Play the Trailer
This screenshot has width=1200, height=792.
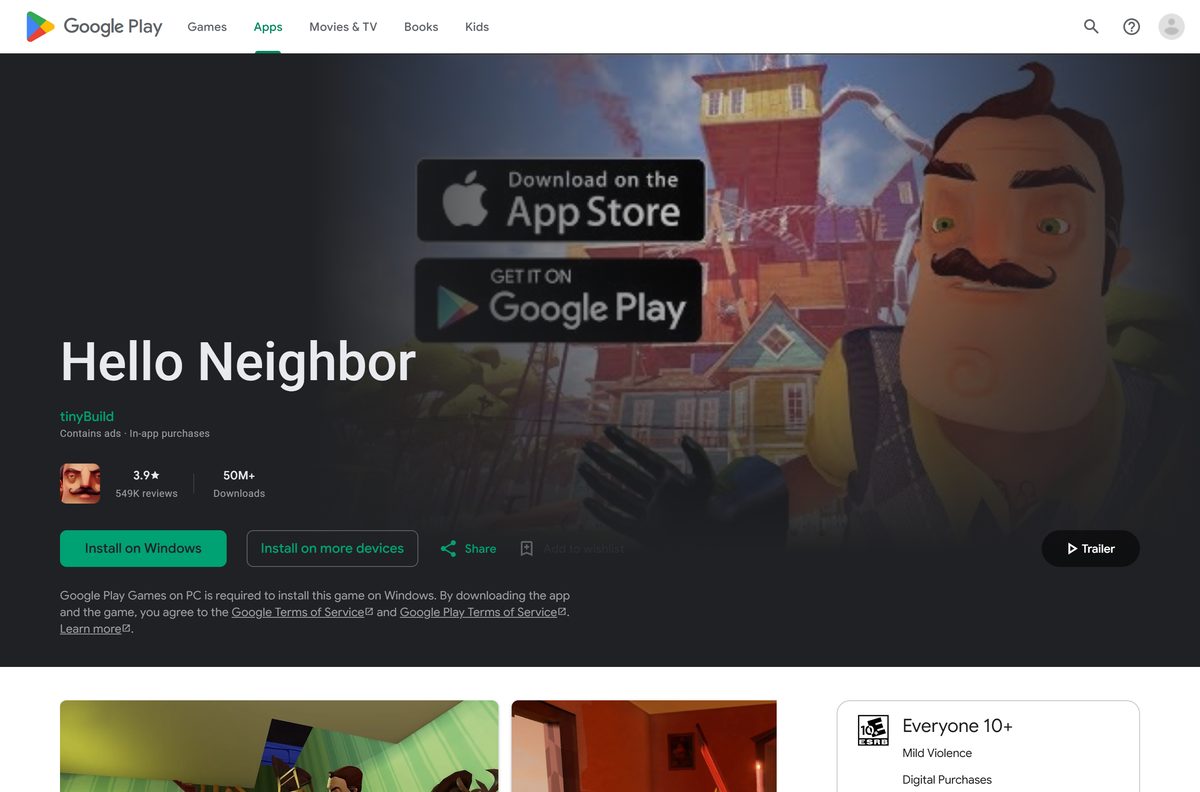click(x=1090, y=548)
